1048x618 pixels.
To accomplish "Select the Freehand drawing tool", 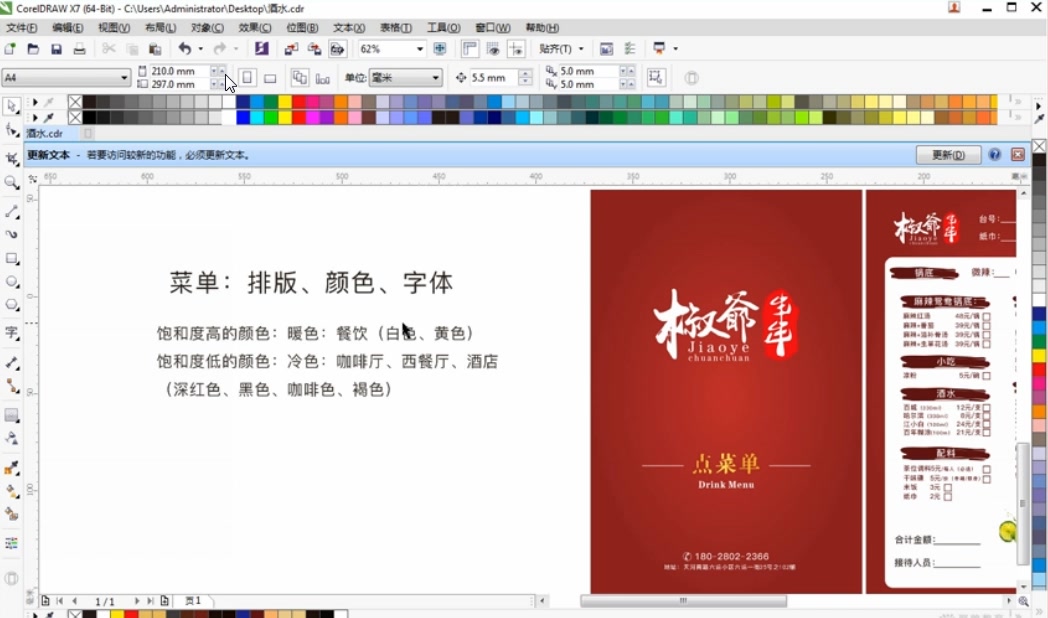I will [x=11, y=213].
